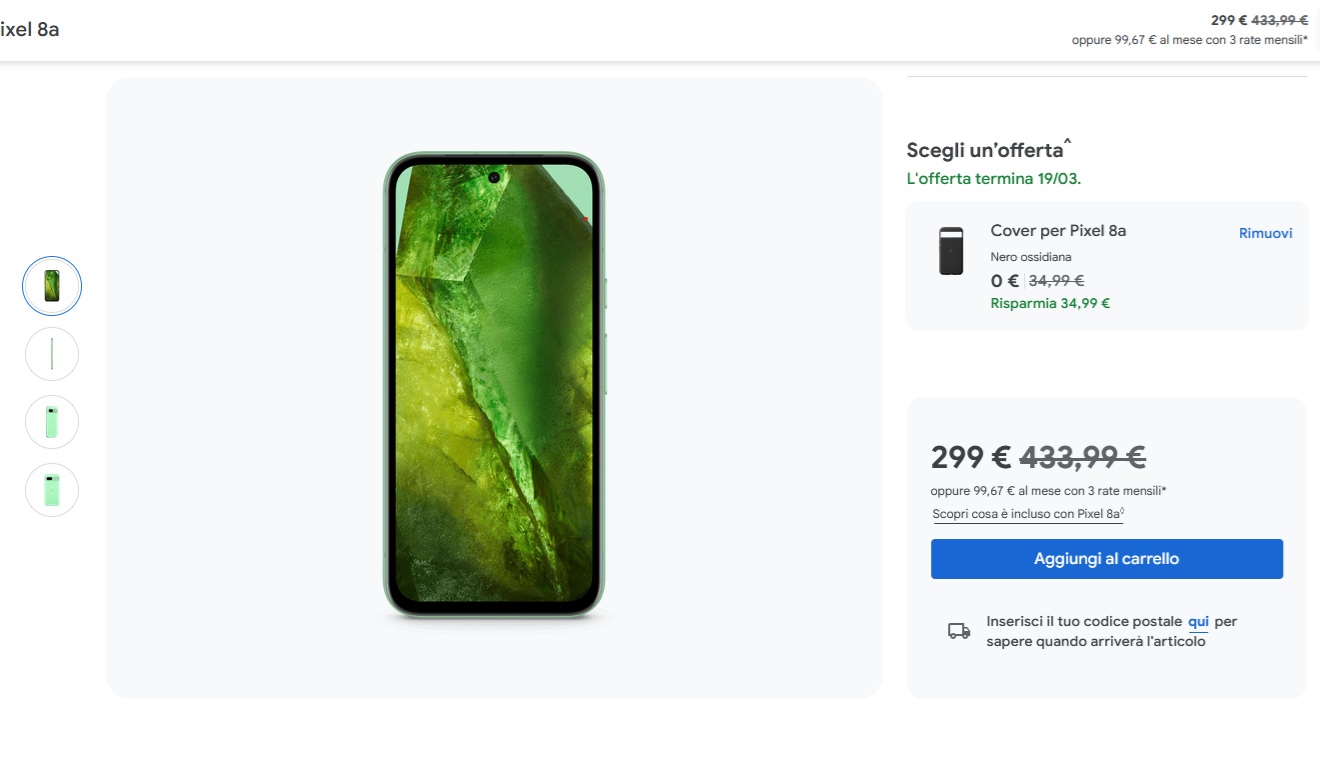Select the straight back-view phone thumbnail

[x=52, y=490]
